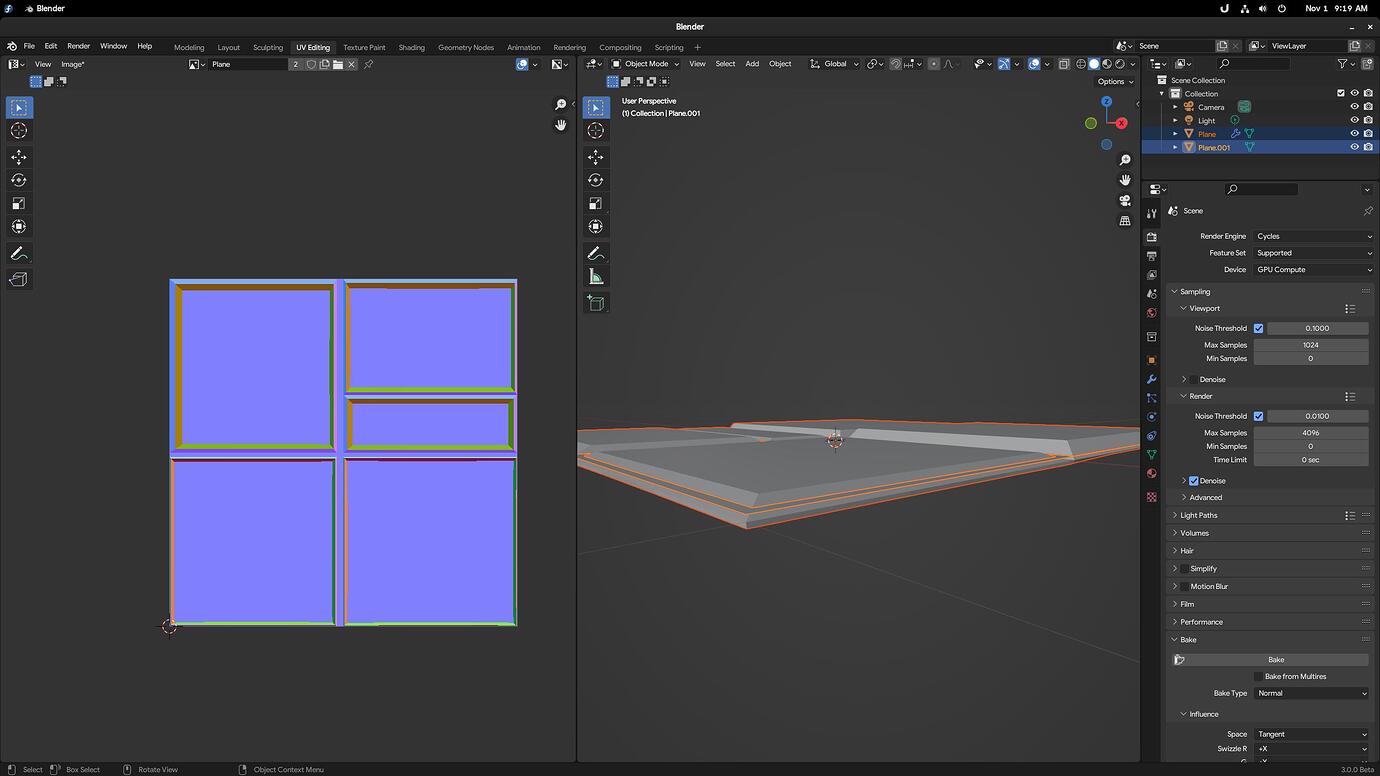Open the Output properties tab
Image resolution: width=1380 pixels, height=776 pixels.
[1152, 256]
